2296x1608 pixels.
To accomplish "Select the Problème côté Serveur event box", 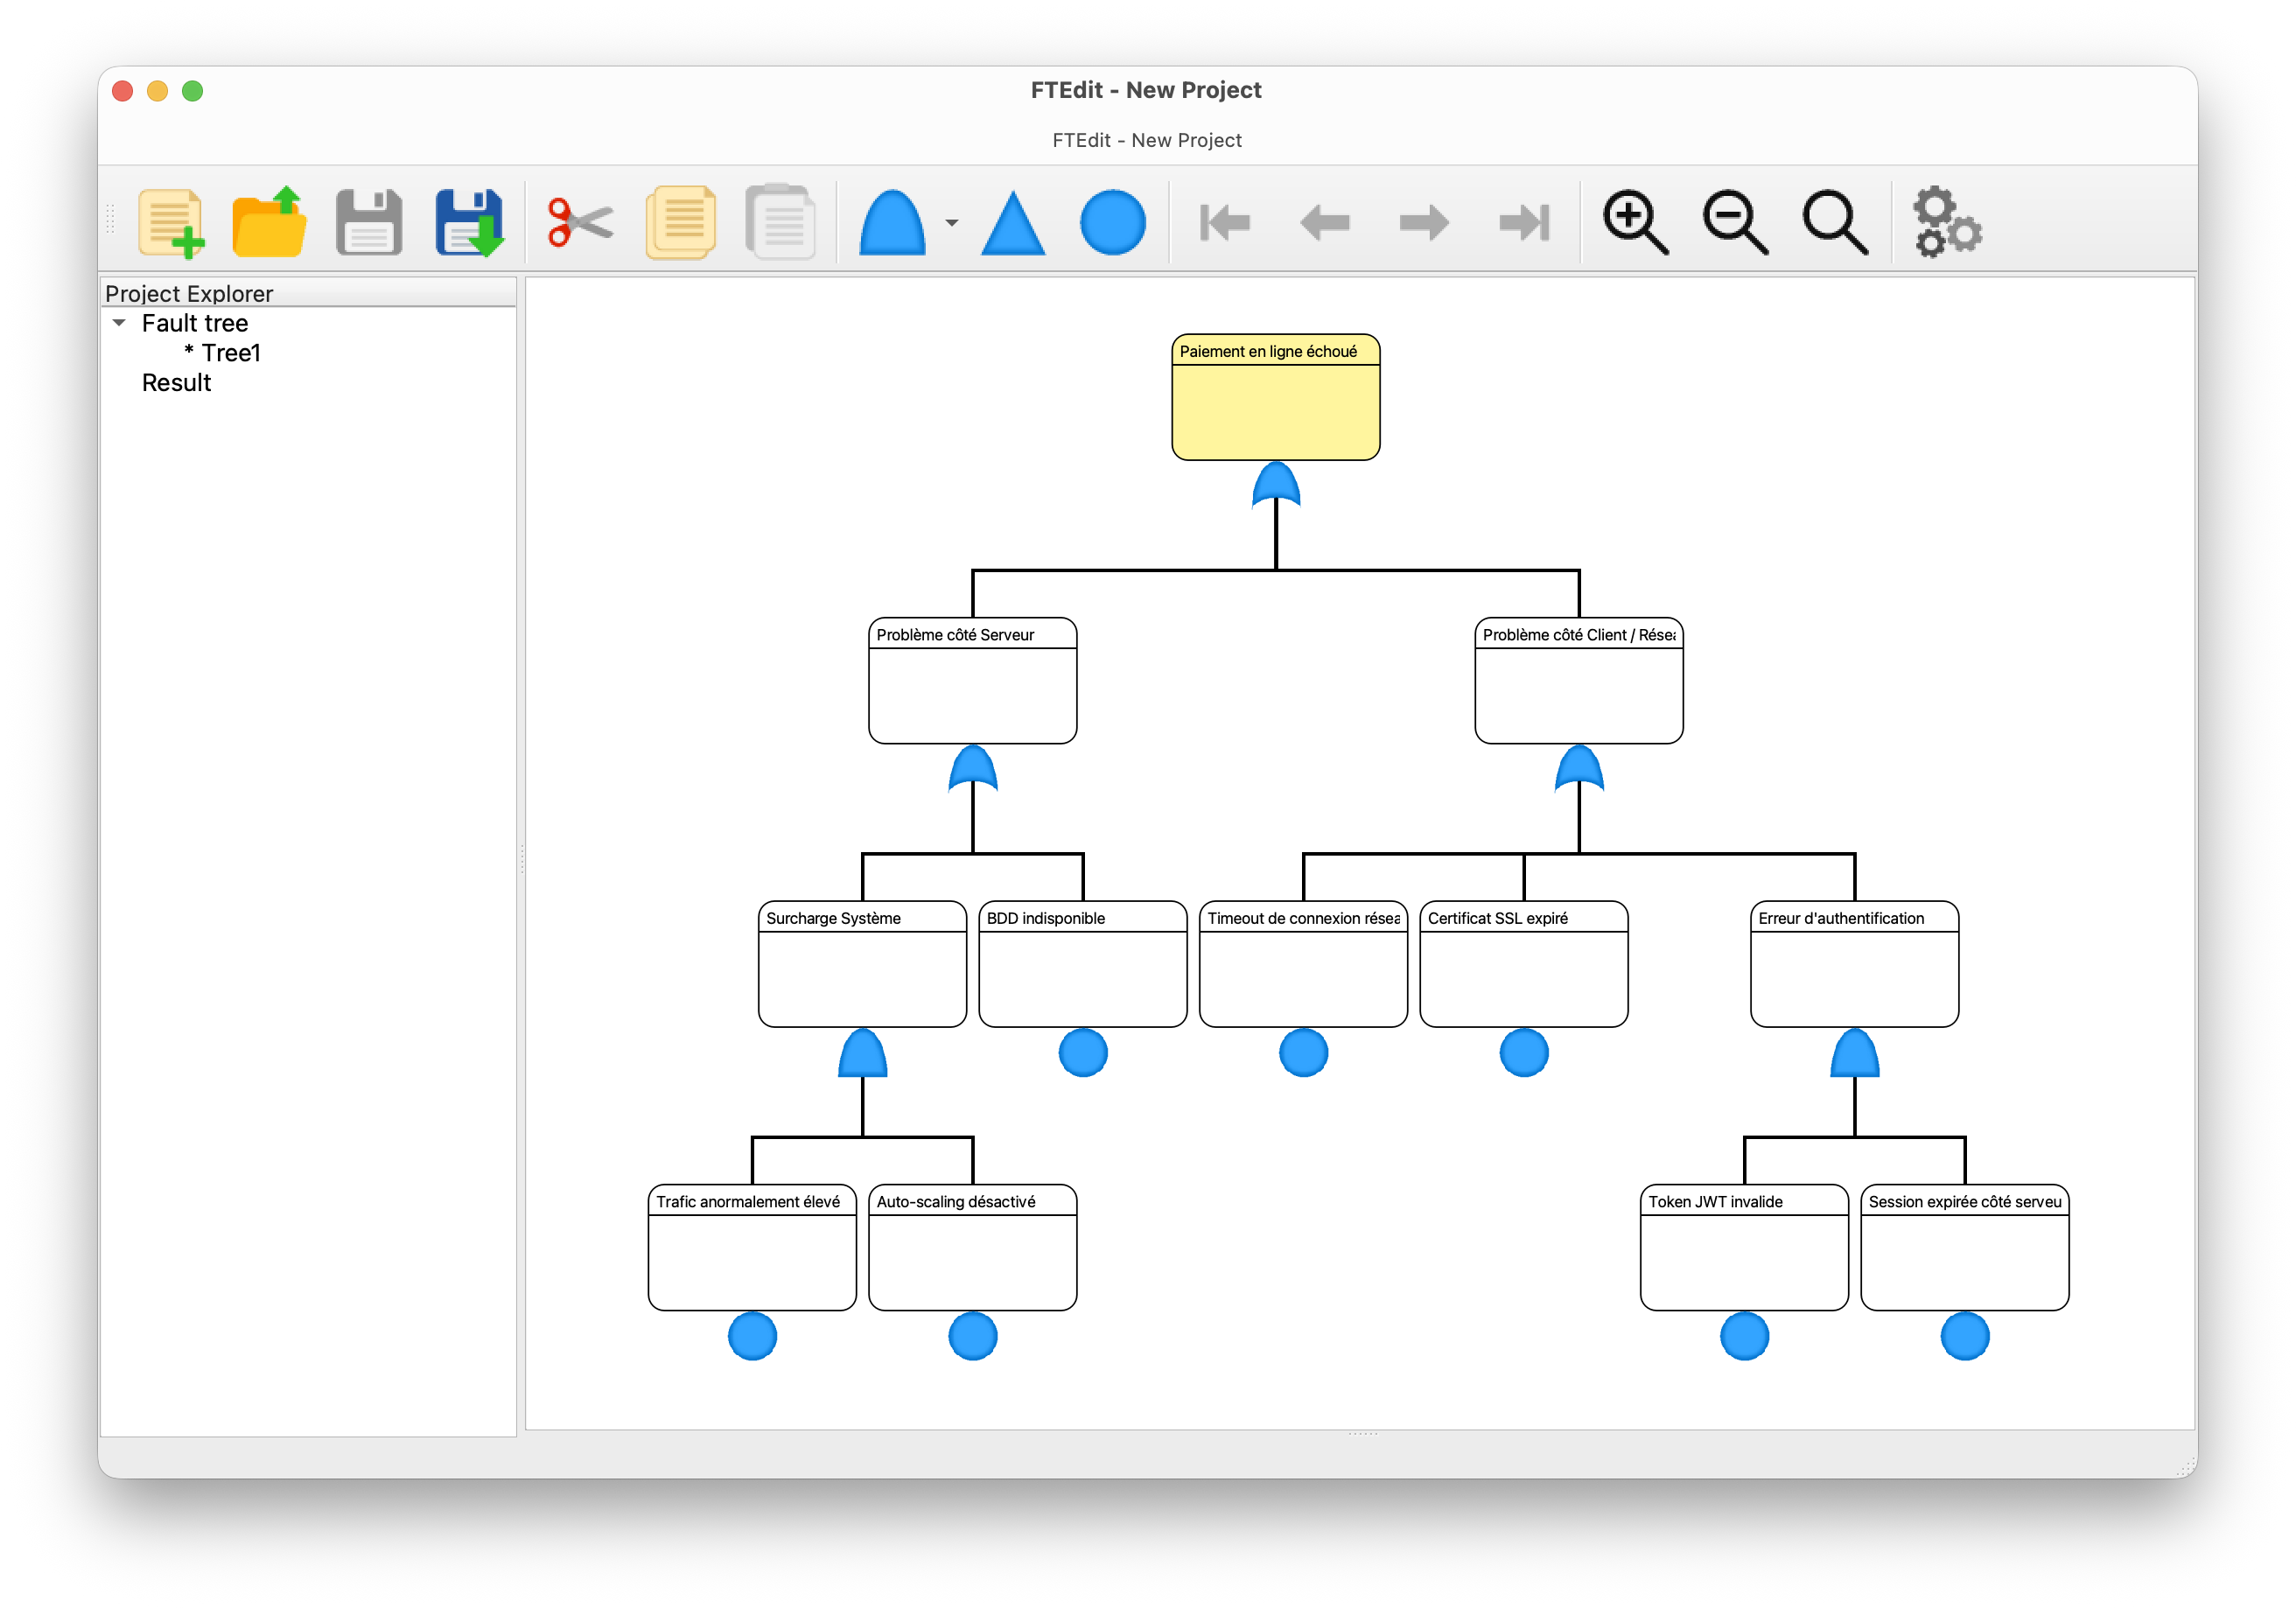I will click(973, 680).
